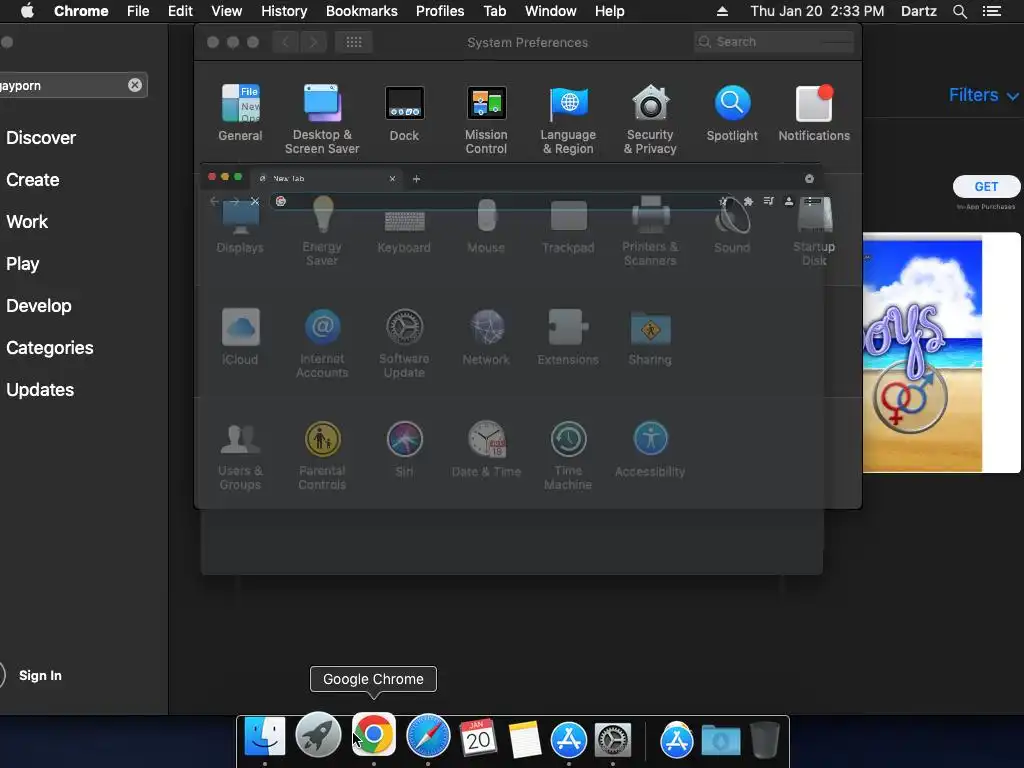The width and height of the screenshot is (1024, 768).
Task: Open the Edit menu
Action: (180, 11)
